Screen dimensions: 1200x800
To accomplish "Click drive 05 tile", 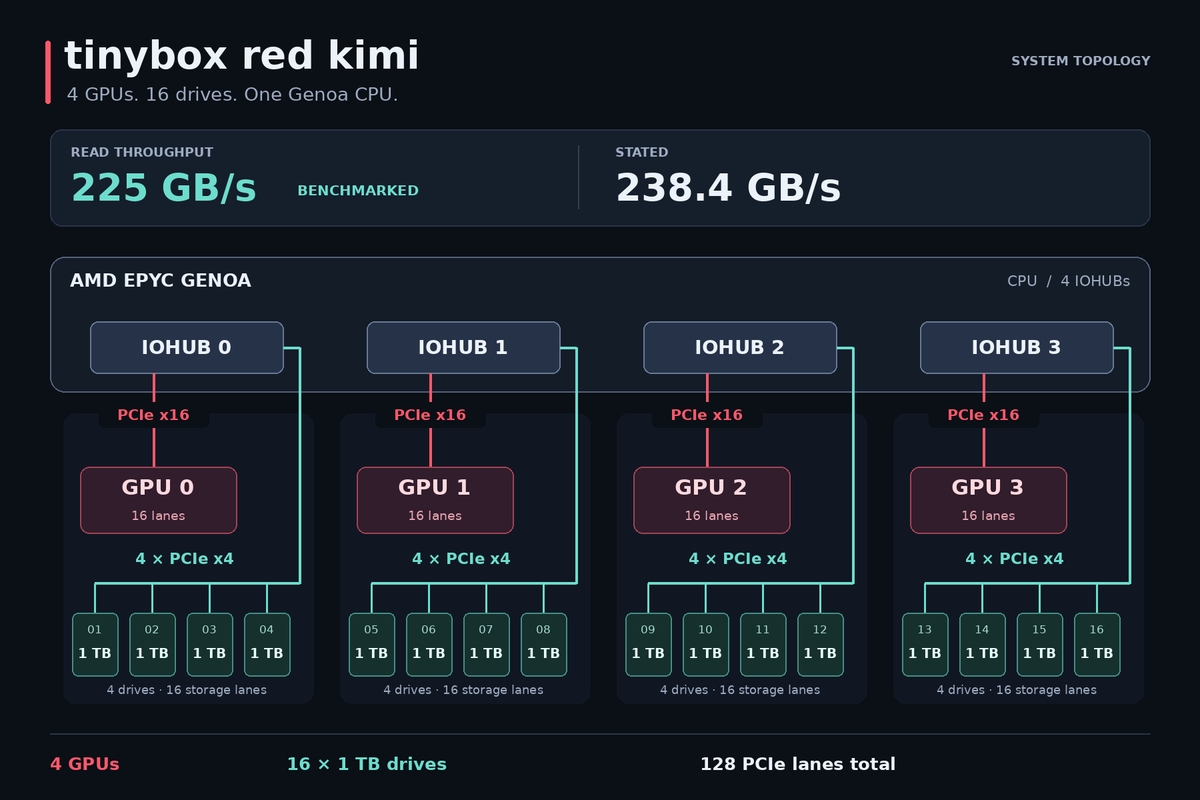I will click(x=372, y=644).
